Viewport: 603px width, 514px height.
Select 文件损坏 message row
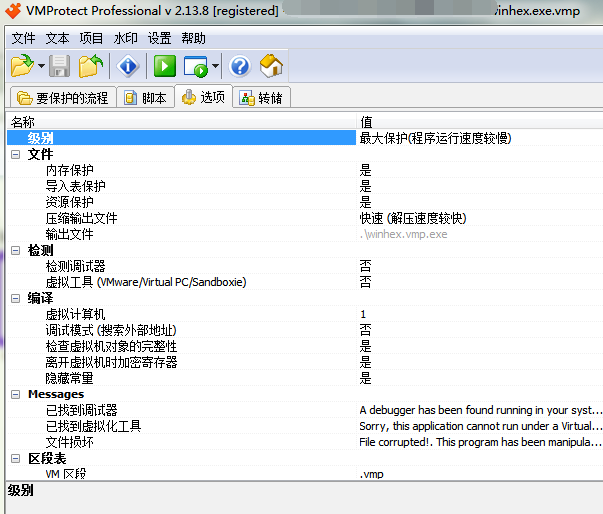(70, 442)
